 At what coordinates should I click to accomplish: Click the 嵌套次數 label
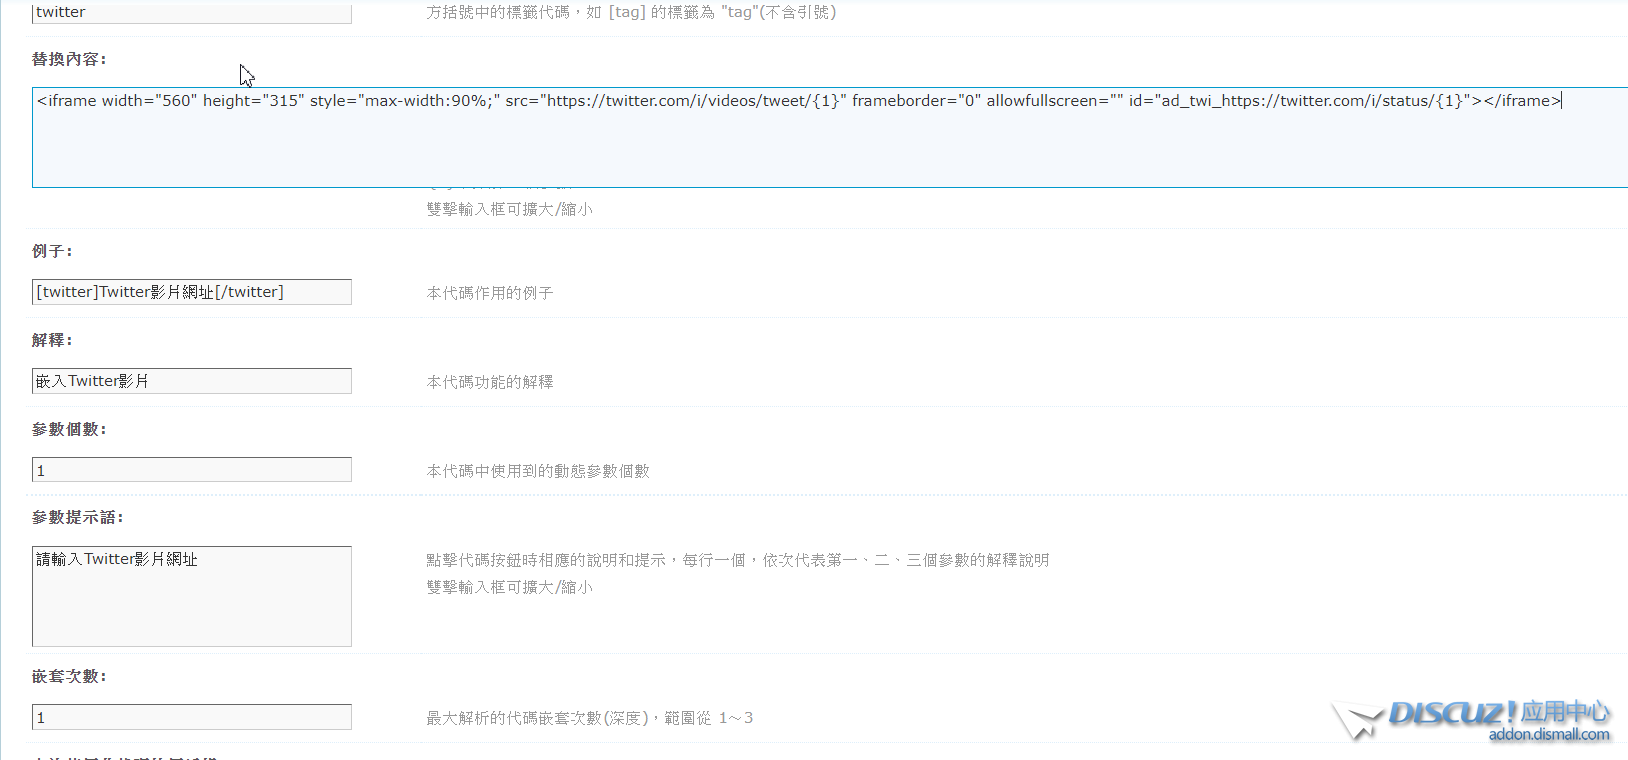pos(68,676)
